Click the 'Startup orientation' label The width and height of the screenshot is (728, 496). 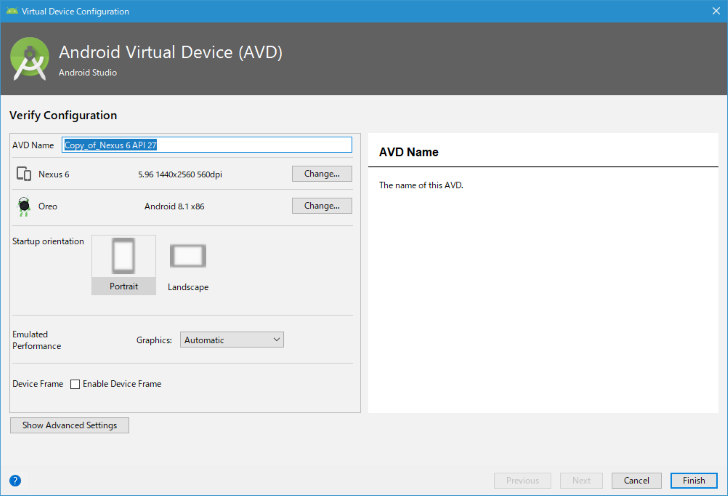(48, 241)
